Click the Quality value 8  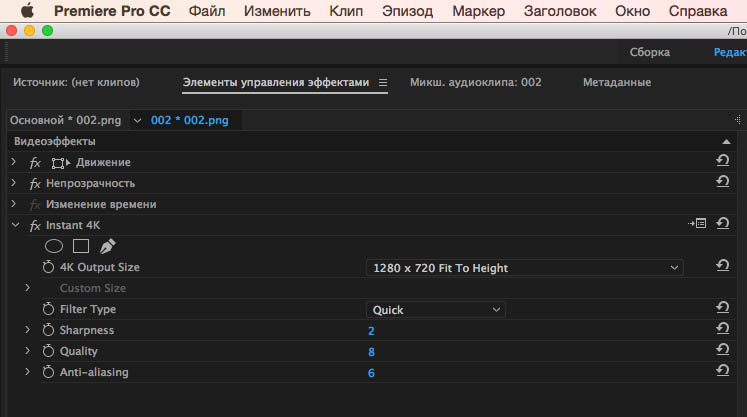point(371,352)
